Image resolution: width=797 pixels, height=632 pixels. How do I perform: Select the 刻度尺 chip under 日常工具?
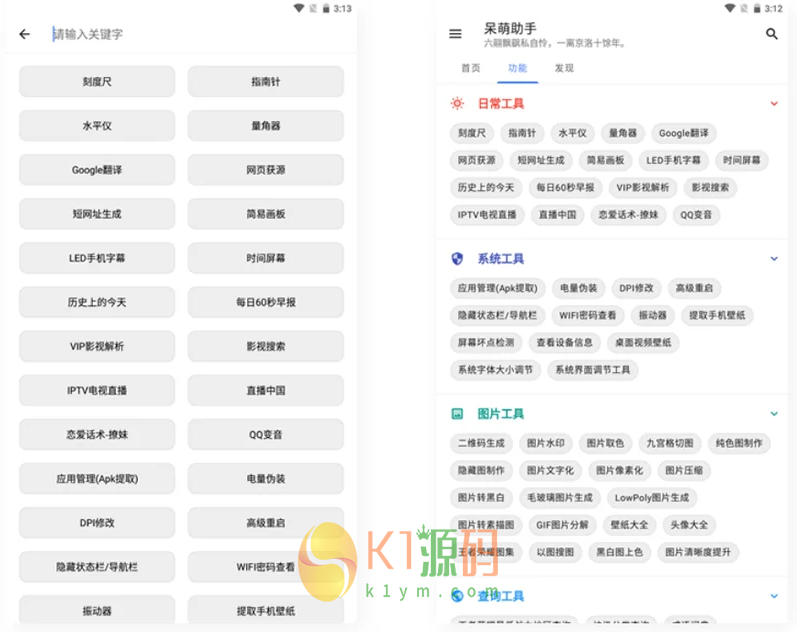[x=472, y=133]
